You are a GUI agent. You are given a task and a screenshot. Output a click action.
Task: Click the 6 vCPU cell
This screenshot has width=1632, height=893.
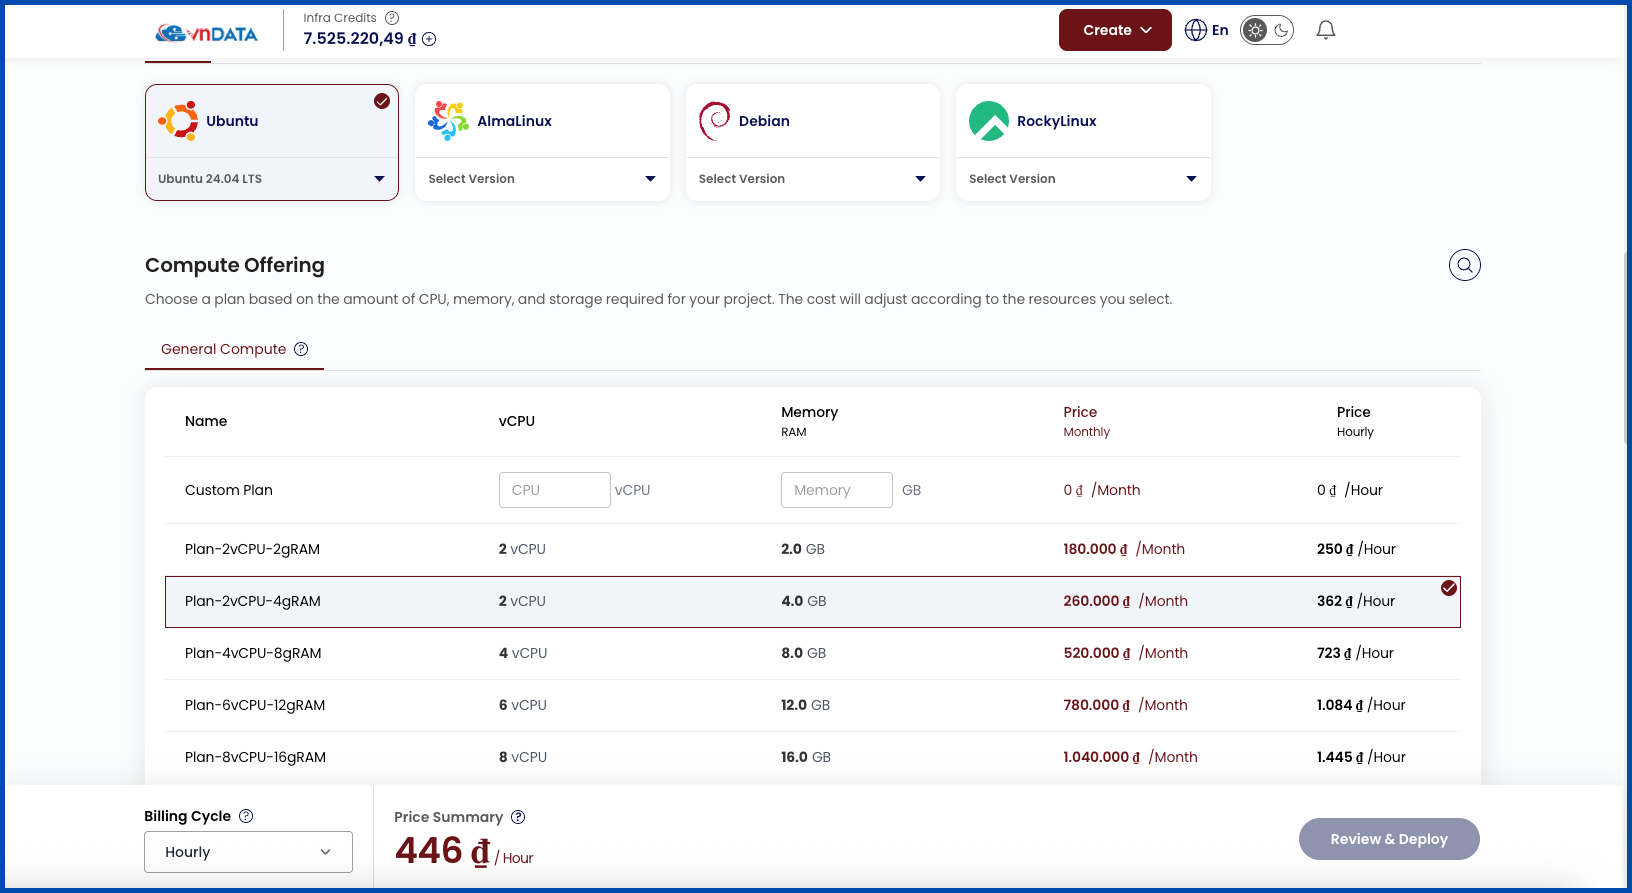point(523,705)
